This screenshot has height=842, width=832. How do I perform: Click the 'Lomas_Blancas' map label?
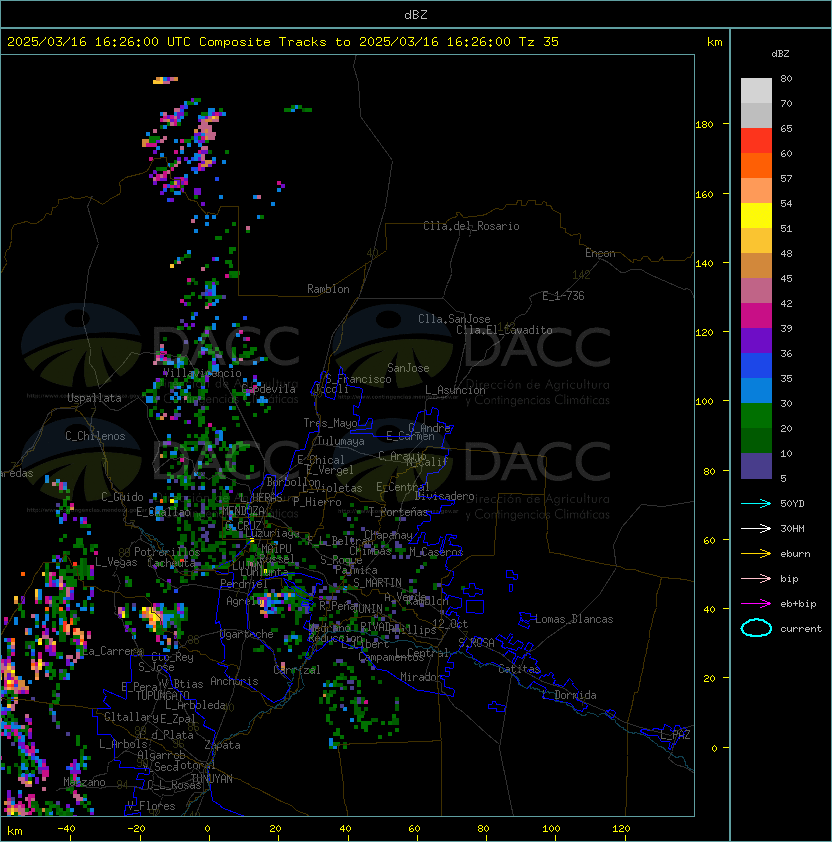click(x=574, y=619)
